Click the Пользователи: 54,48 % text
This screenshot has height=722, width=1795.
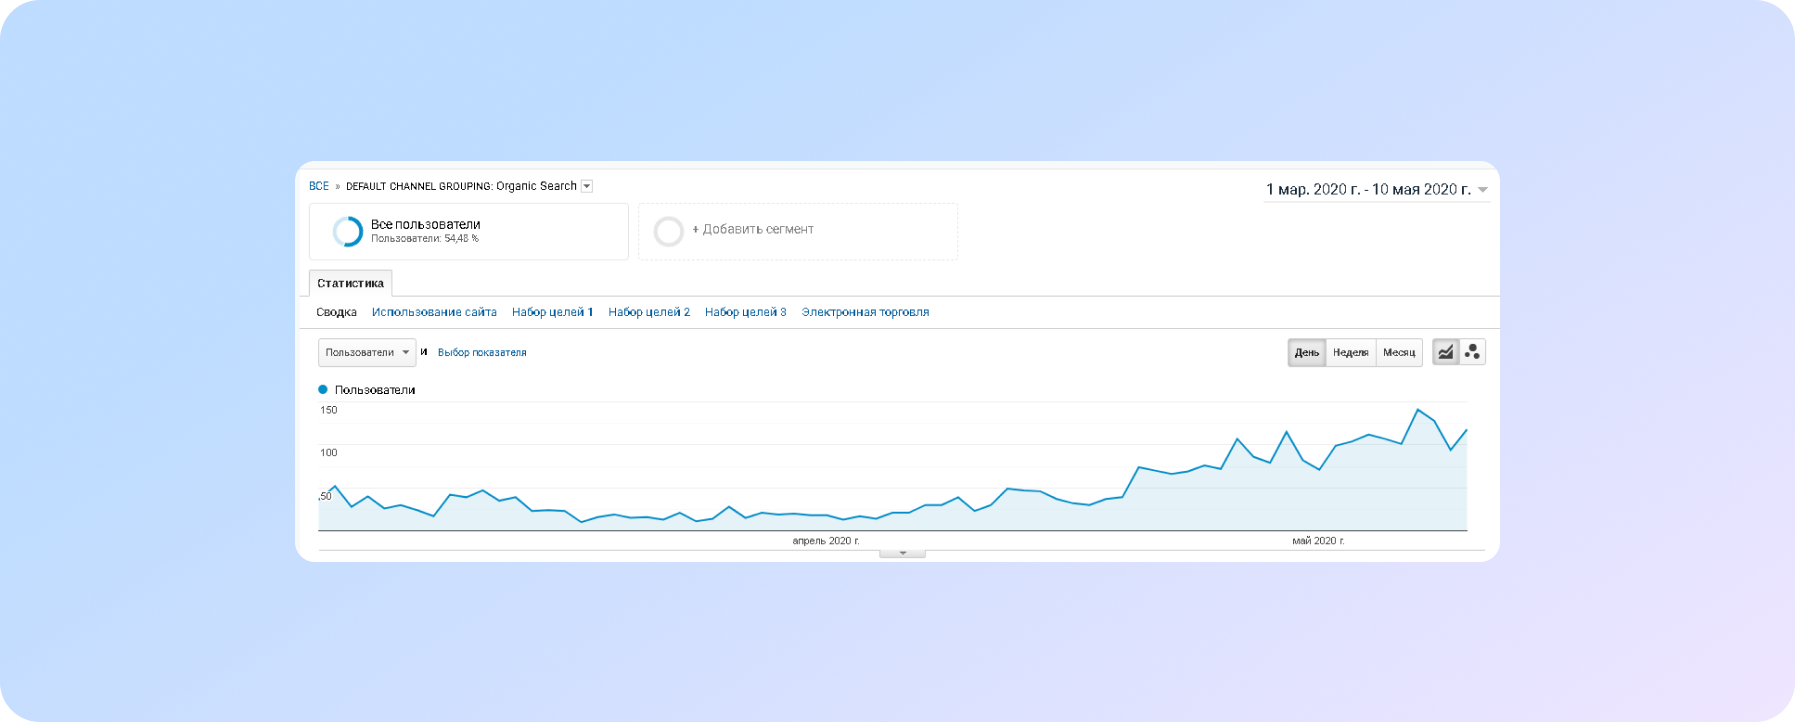(425, 238)
